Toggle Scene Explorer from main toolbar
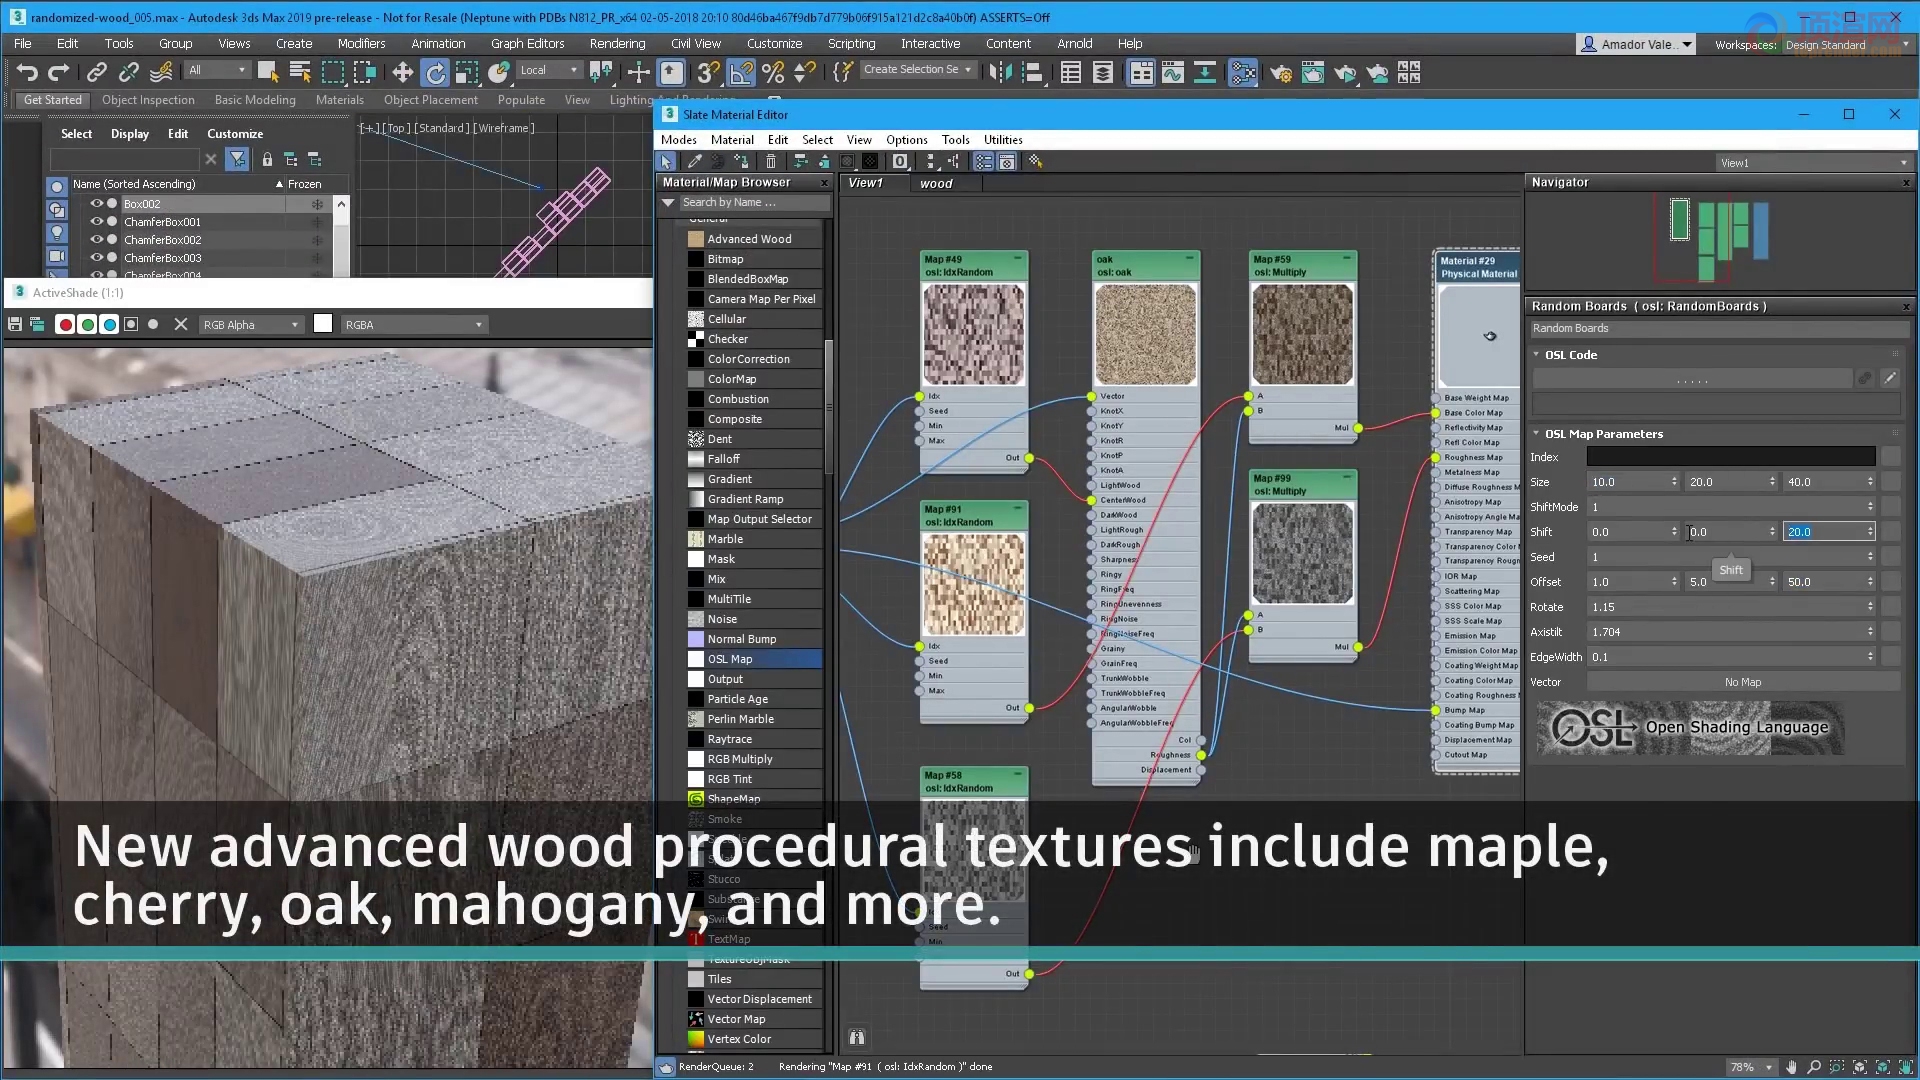Screen dimensions: 1920x1080 (1071, 72)
